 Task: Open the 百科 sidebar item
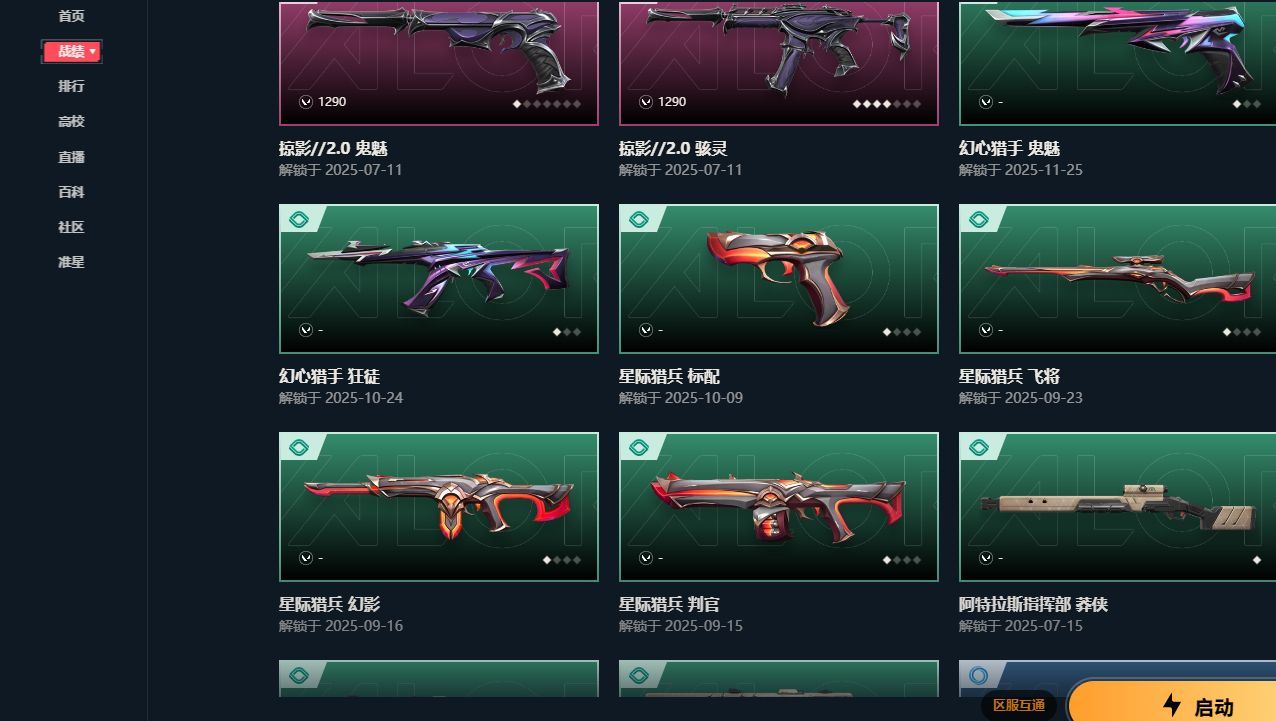pos(71,192)
